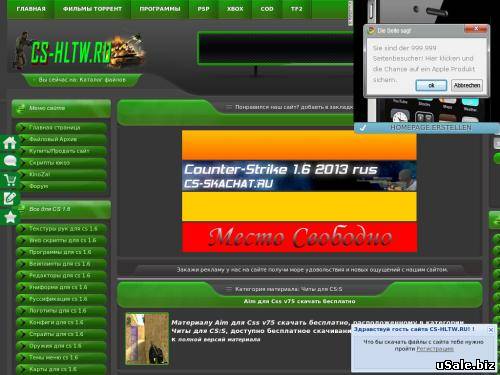Image resolution: width=500 pixels, height=375 pixels.
Task: Click the Abbrechen button in the dialog
Action: click(x=467, y=85)
